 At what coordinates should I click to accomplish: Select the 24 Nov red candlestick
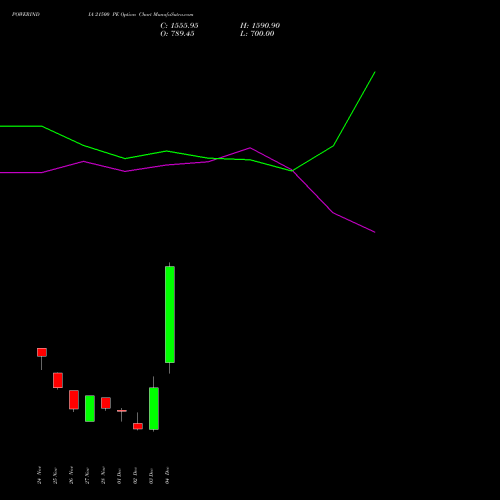pyautogui.click(x=42, y=352)
